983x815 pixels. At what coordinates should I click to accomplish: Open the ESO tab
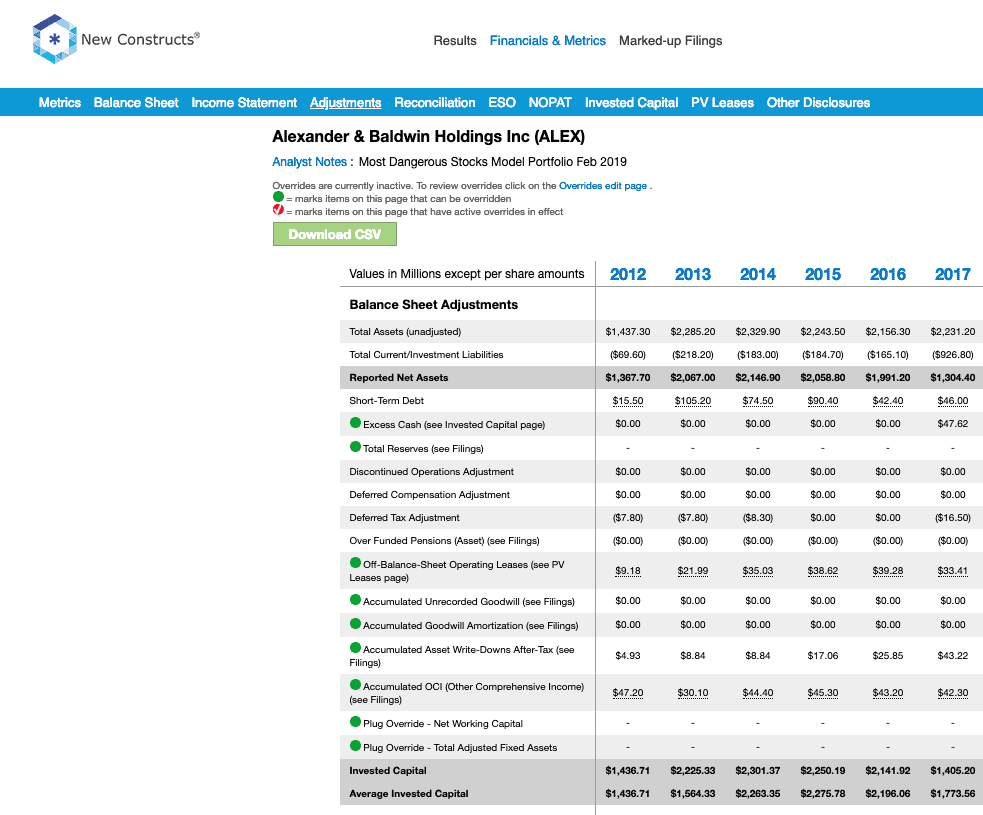[502, 103]
